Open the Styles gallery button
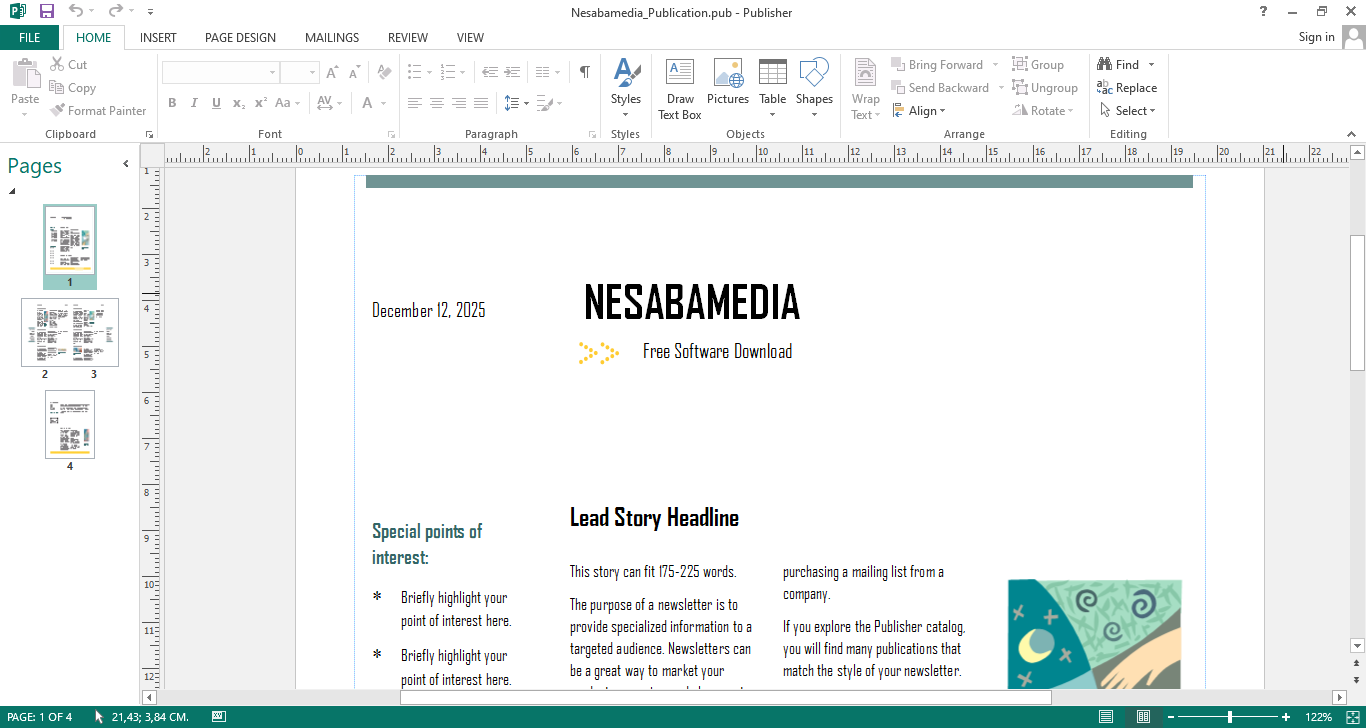1366x728 pixels. 625,89
